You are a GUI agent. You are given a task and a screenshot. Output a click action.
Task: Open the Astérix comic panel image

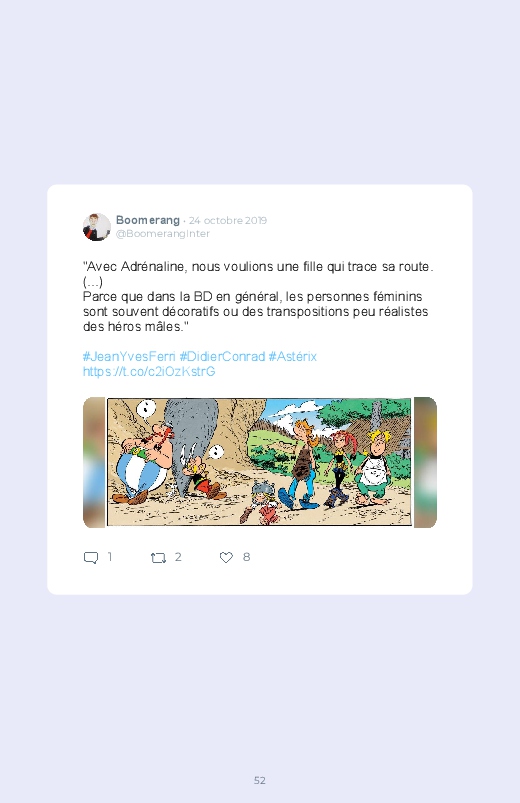coord(259,462)
